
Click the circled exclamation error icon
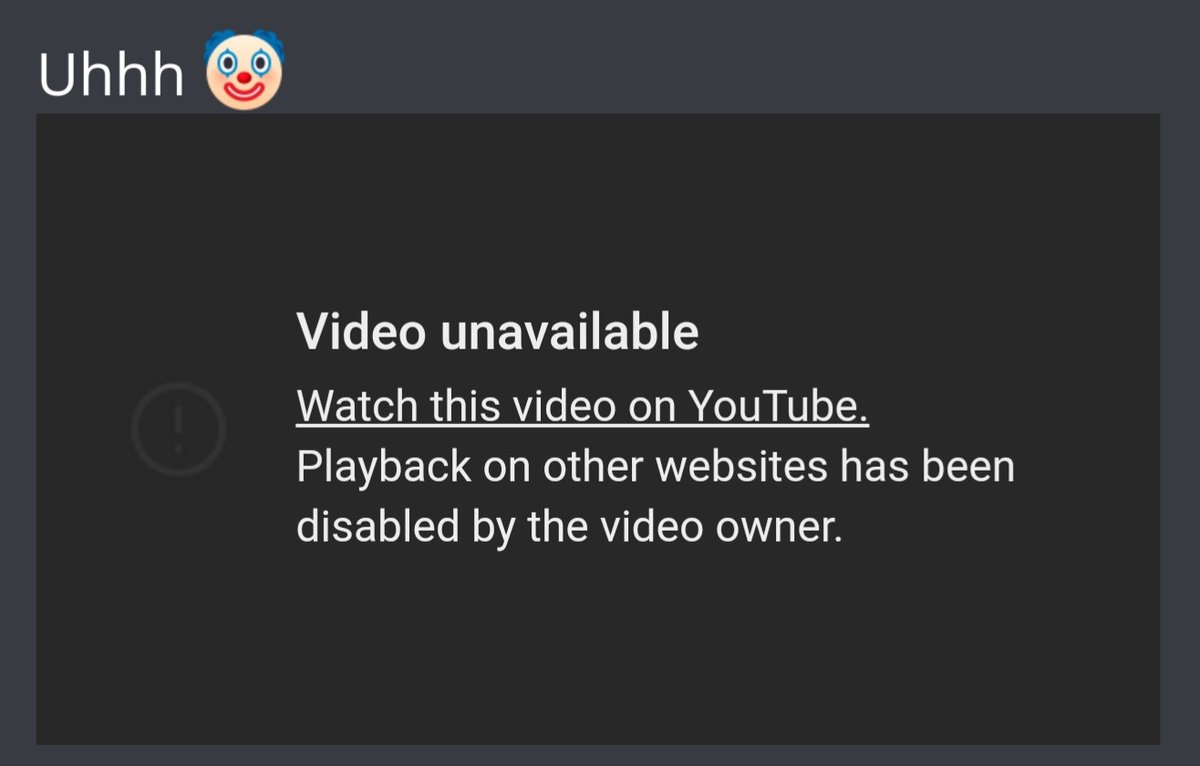click(179, 429)
